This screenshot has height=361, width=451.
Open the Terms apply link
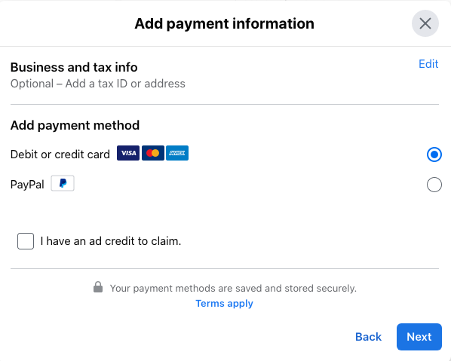coord(224,304)
